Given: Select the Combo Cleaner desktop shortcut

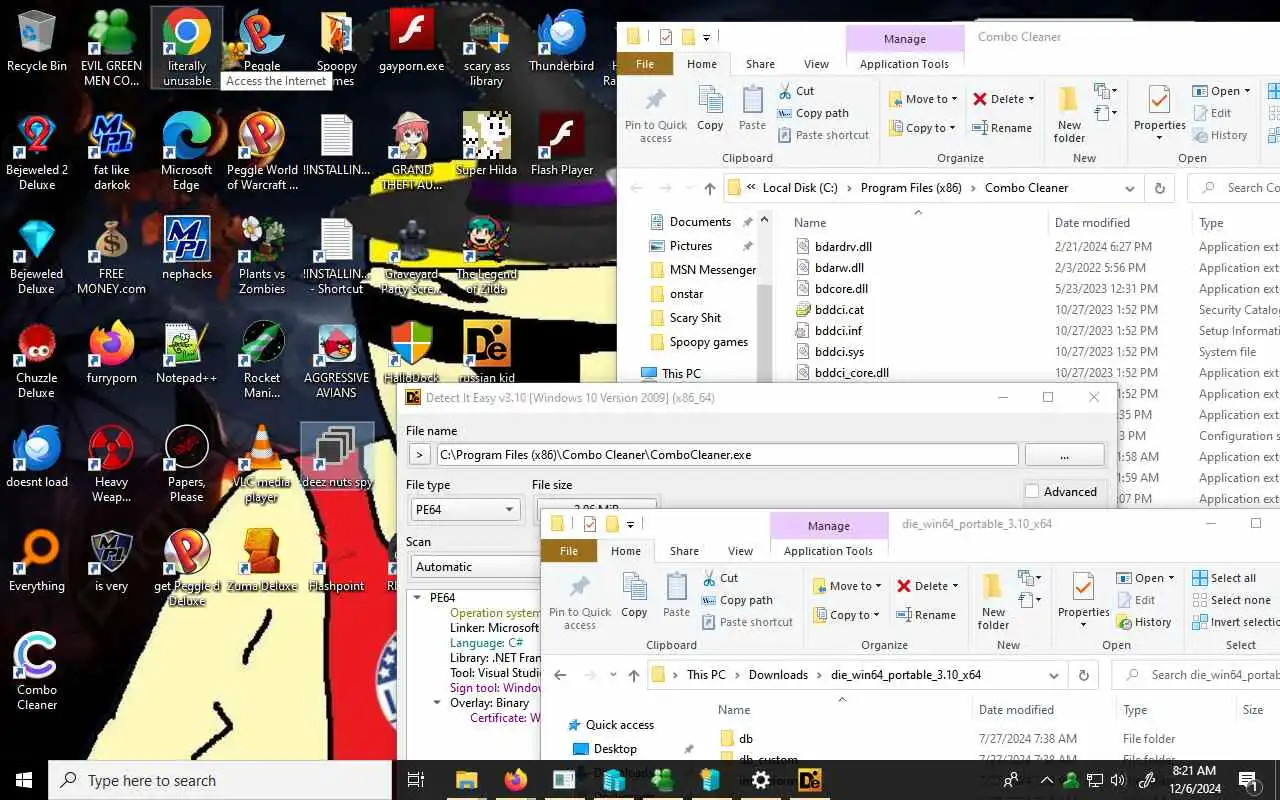Looking at the screenshot, I should click(x=37, y=672).
